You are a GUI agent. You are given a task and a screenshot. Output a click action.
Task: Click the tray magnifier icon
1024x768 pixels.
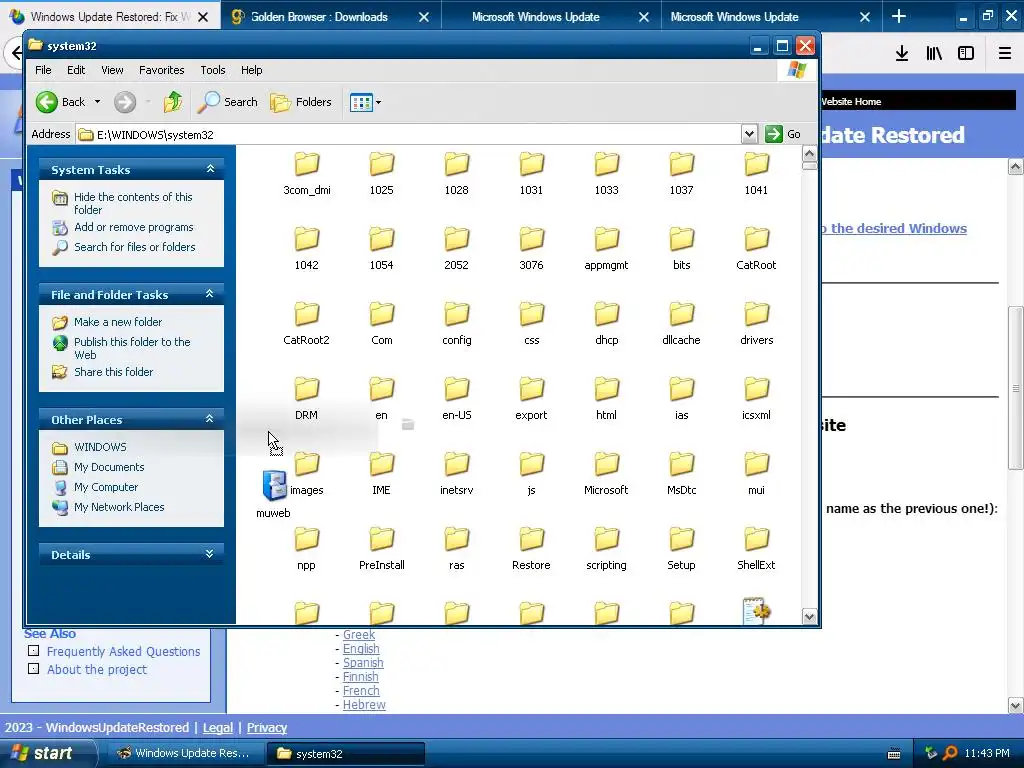(950, 753)
